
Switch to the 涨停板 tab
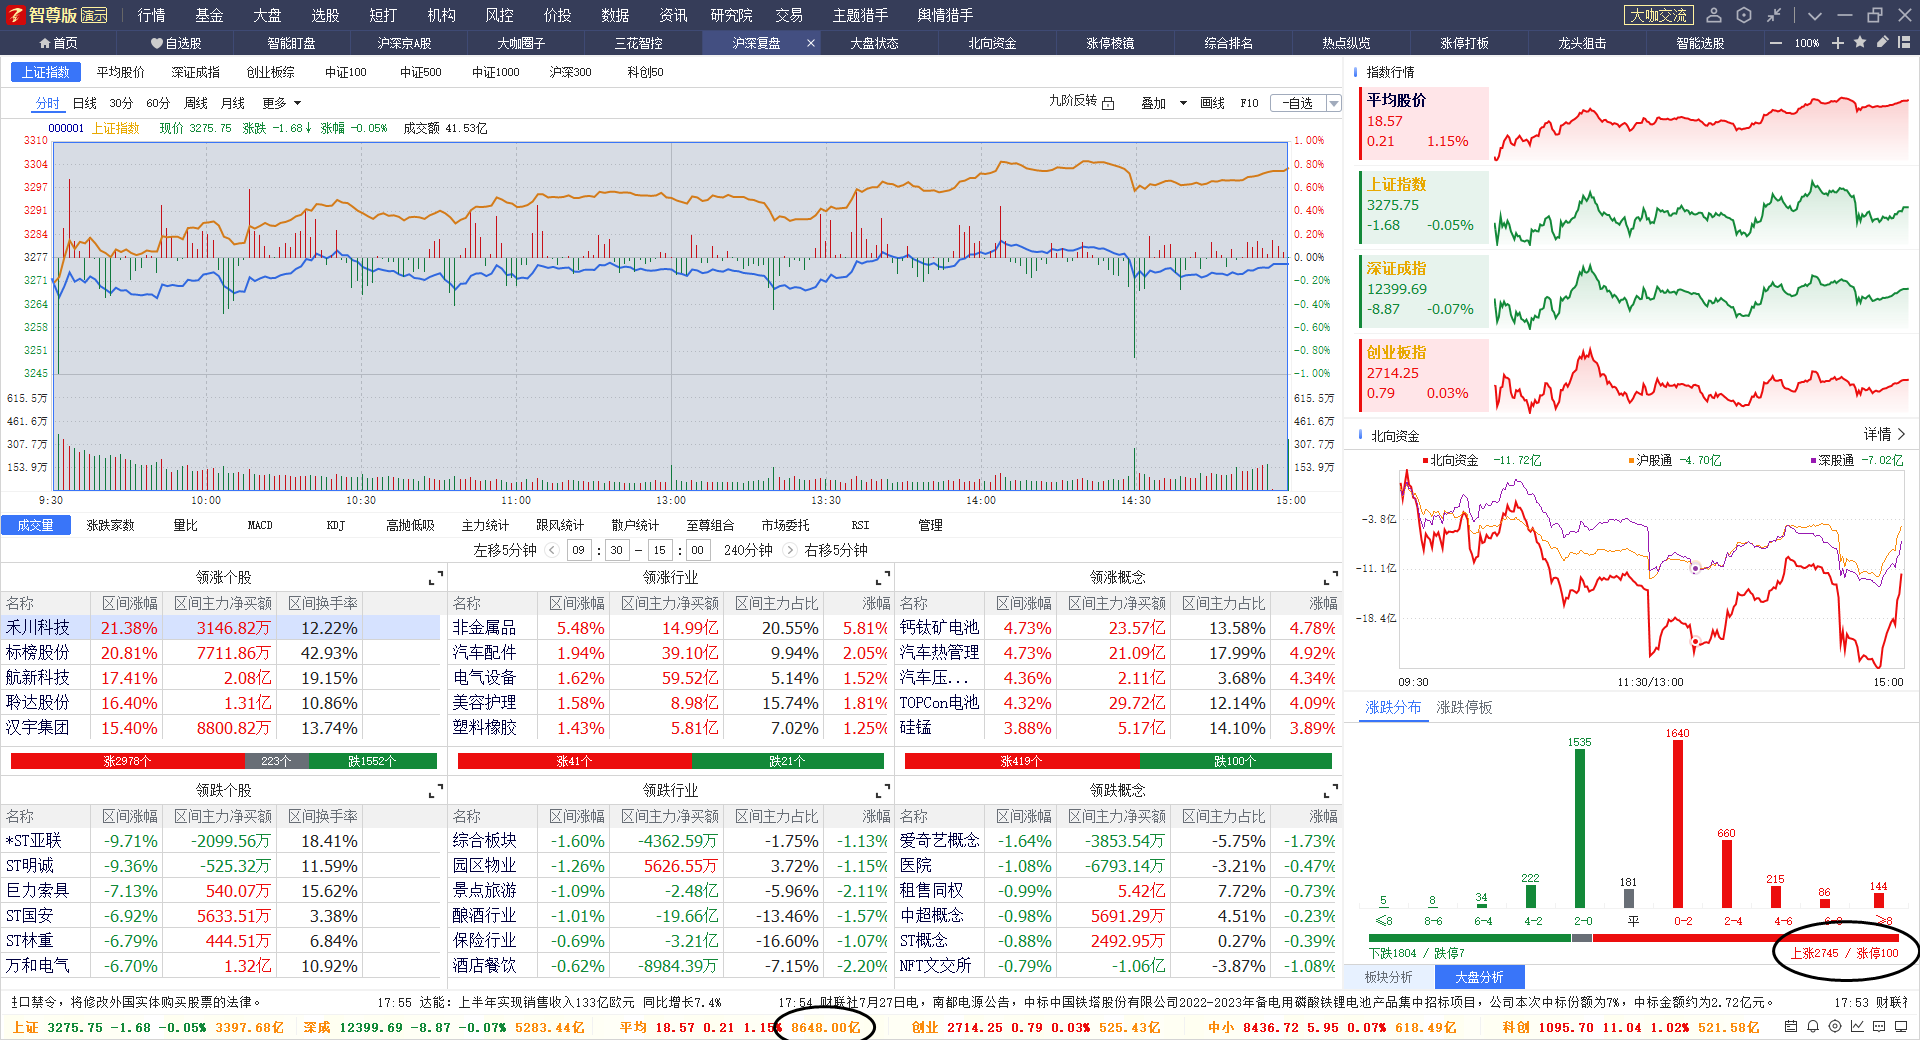[1464, 43]
